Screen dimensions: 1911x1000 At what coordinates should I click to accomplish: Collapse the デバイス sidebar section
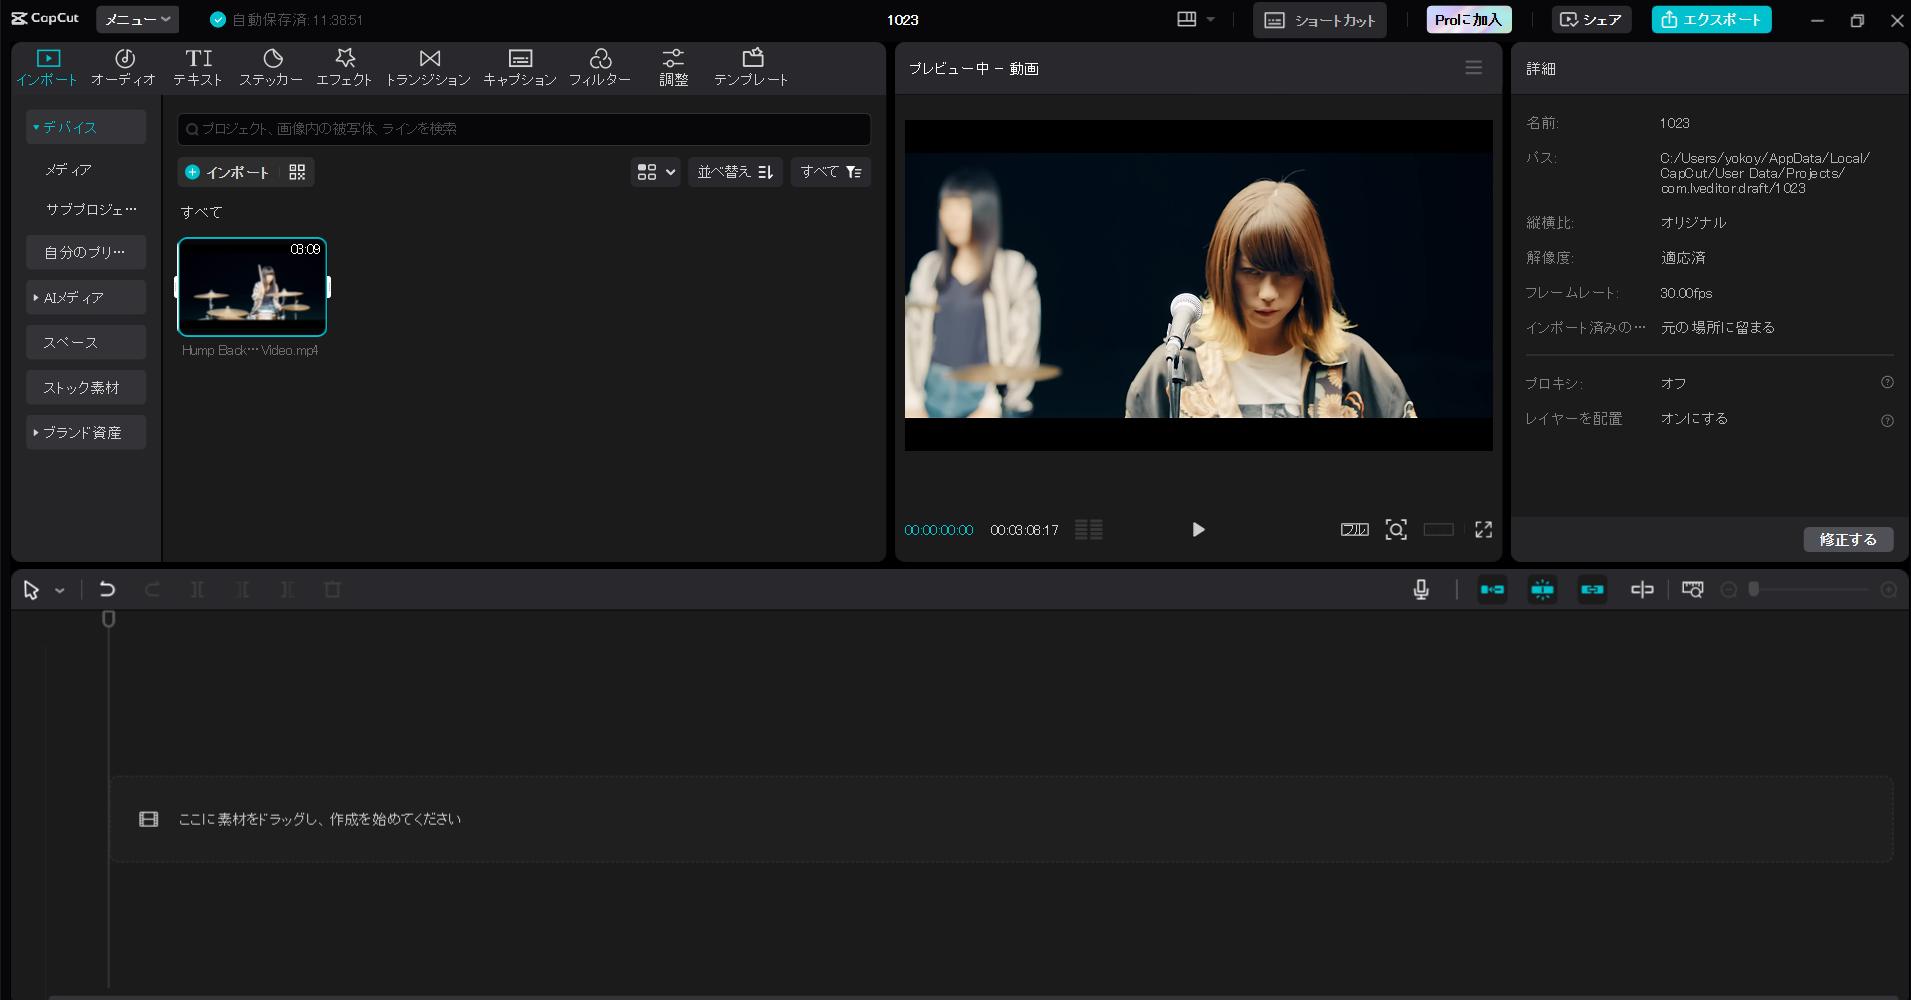tap(86, 127)
